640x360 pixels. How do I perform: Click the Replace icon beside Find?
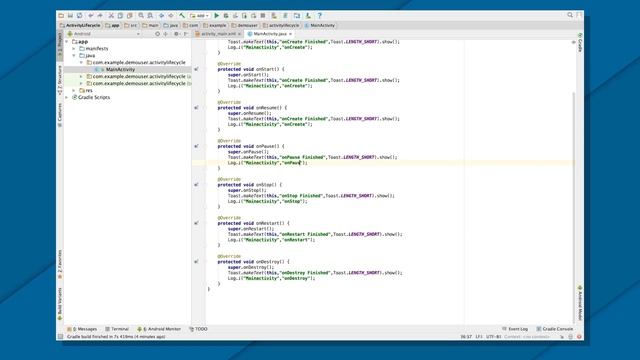[150, 16]
